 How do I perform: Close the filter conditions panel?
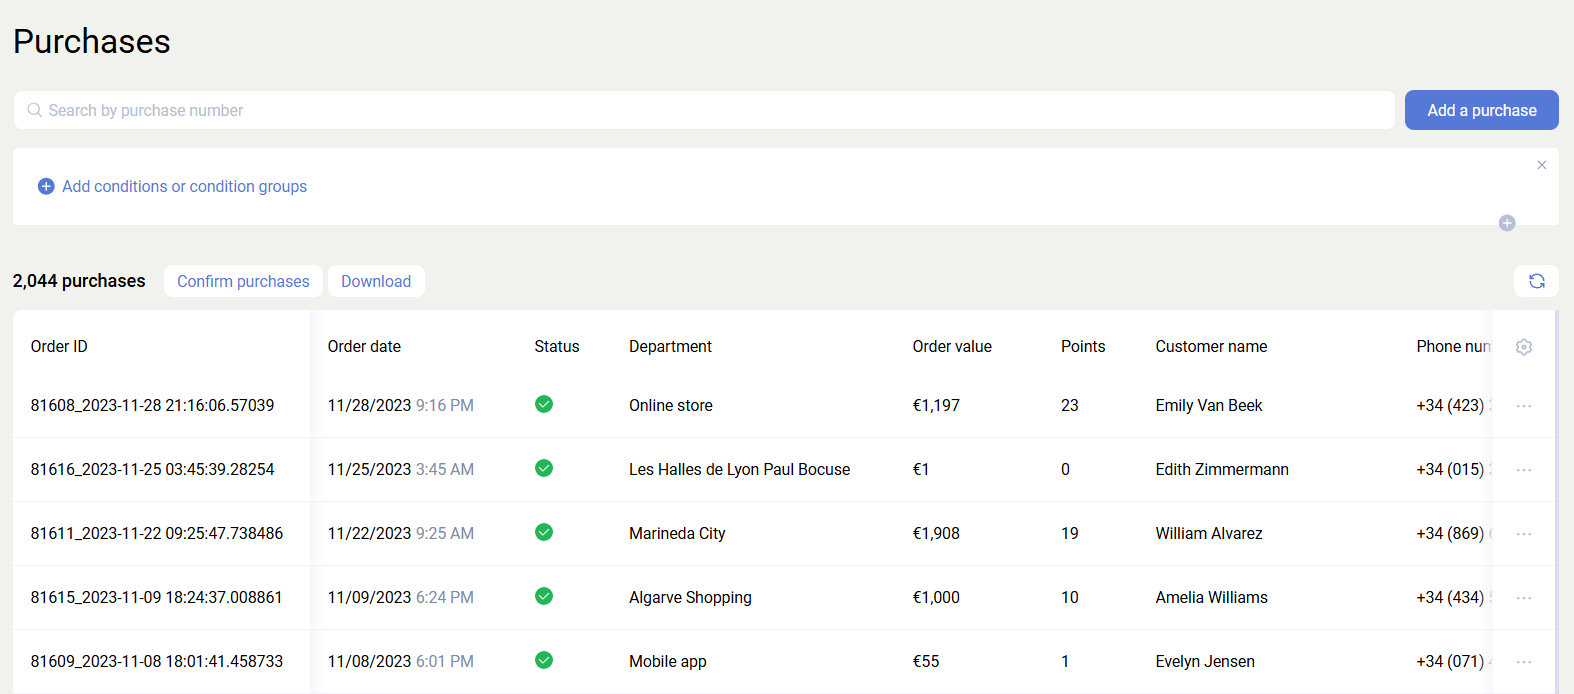1541,165
